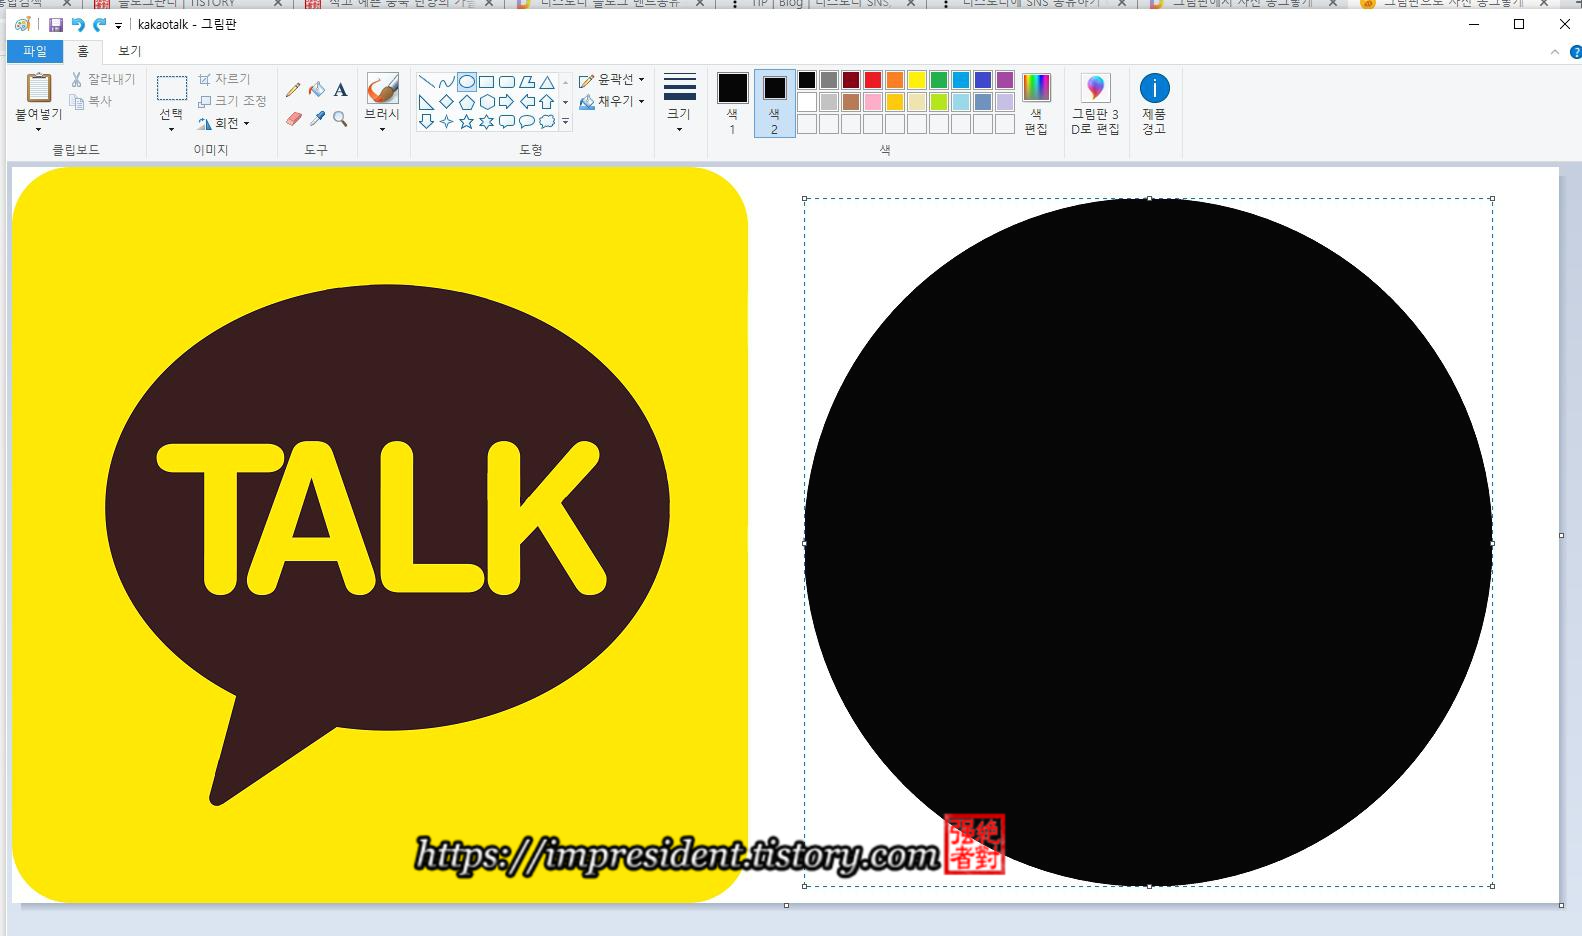Screen dimensions: 1582x936
Task: Open the 회전 rotate dropdown
Action: (x=223, y=123)
